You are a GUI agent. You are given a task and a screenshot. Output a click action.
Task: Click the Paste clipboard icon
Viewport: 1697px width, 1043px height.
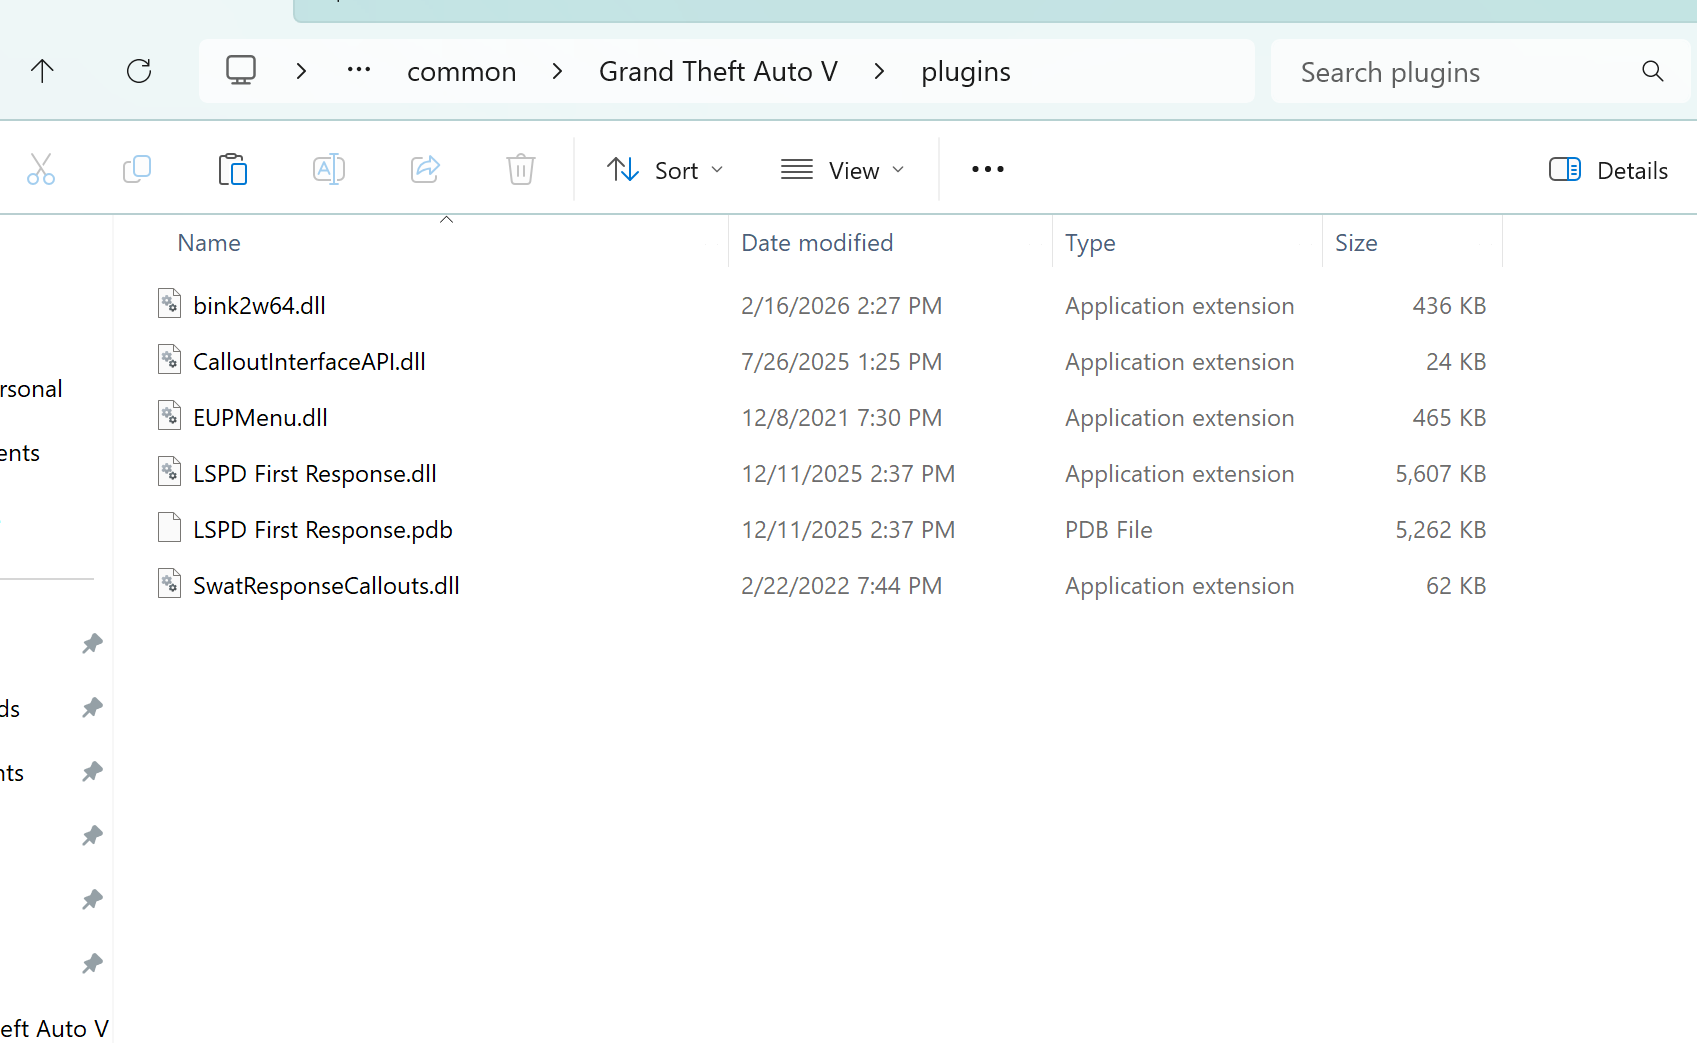(232, 170)
